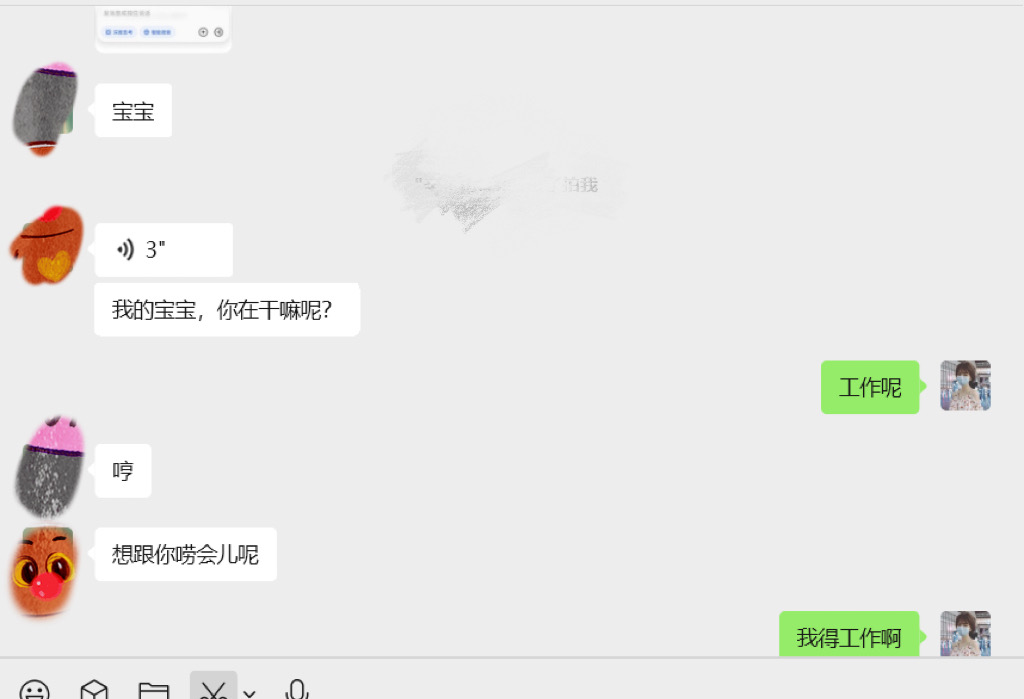
Task: Select the message 想跟你唠会儿呢
Action: pyautogui.click(x=185, y=554)
